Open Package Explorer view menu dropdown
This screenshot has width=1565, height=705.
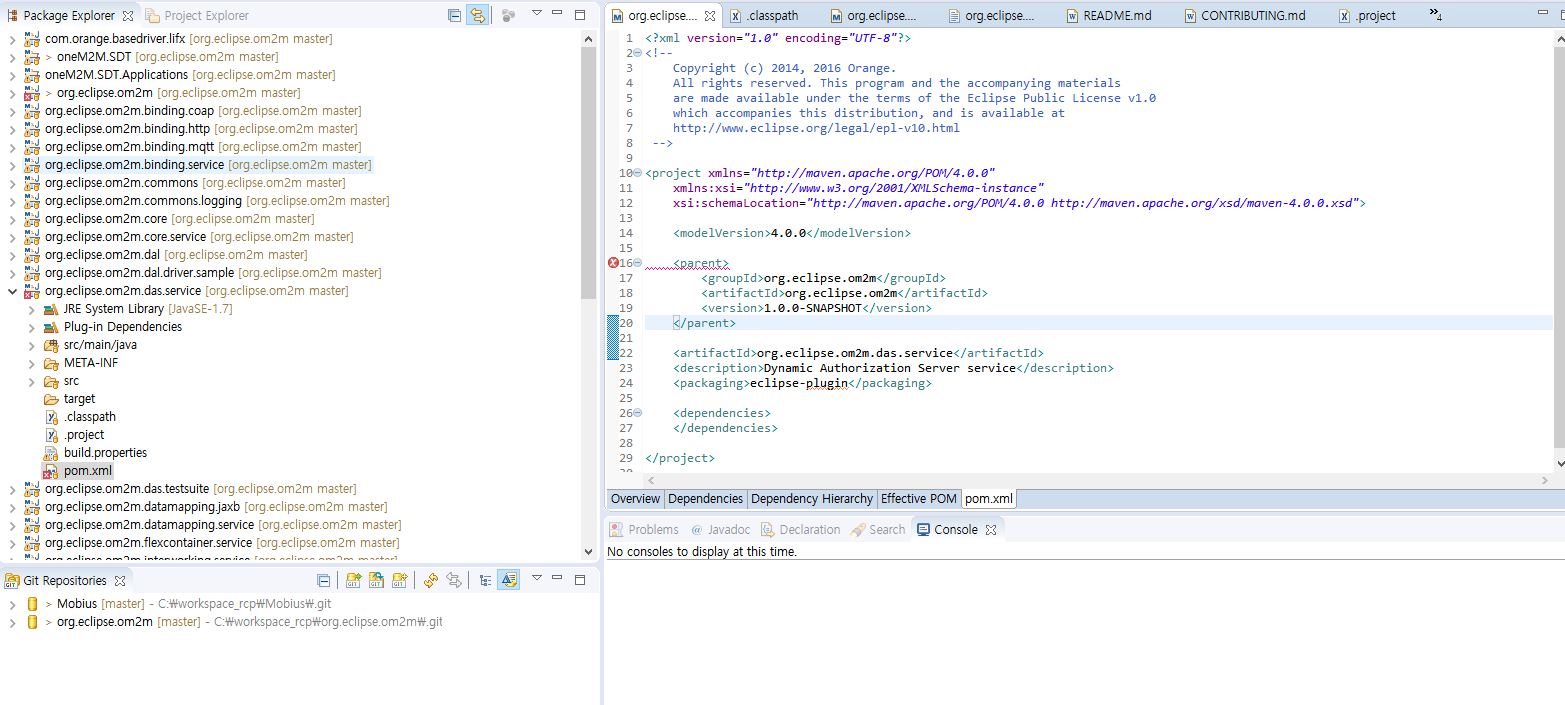coord(536,14)
